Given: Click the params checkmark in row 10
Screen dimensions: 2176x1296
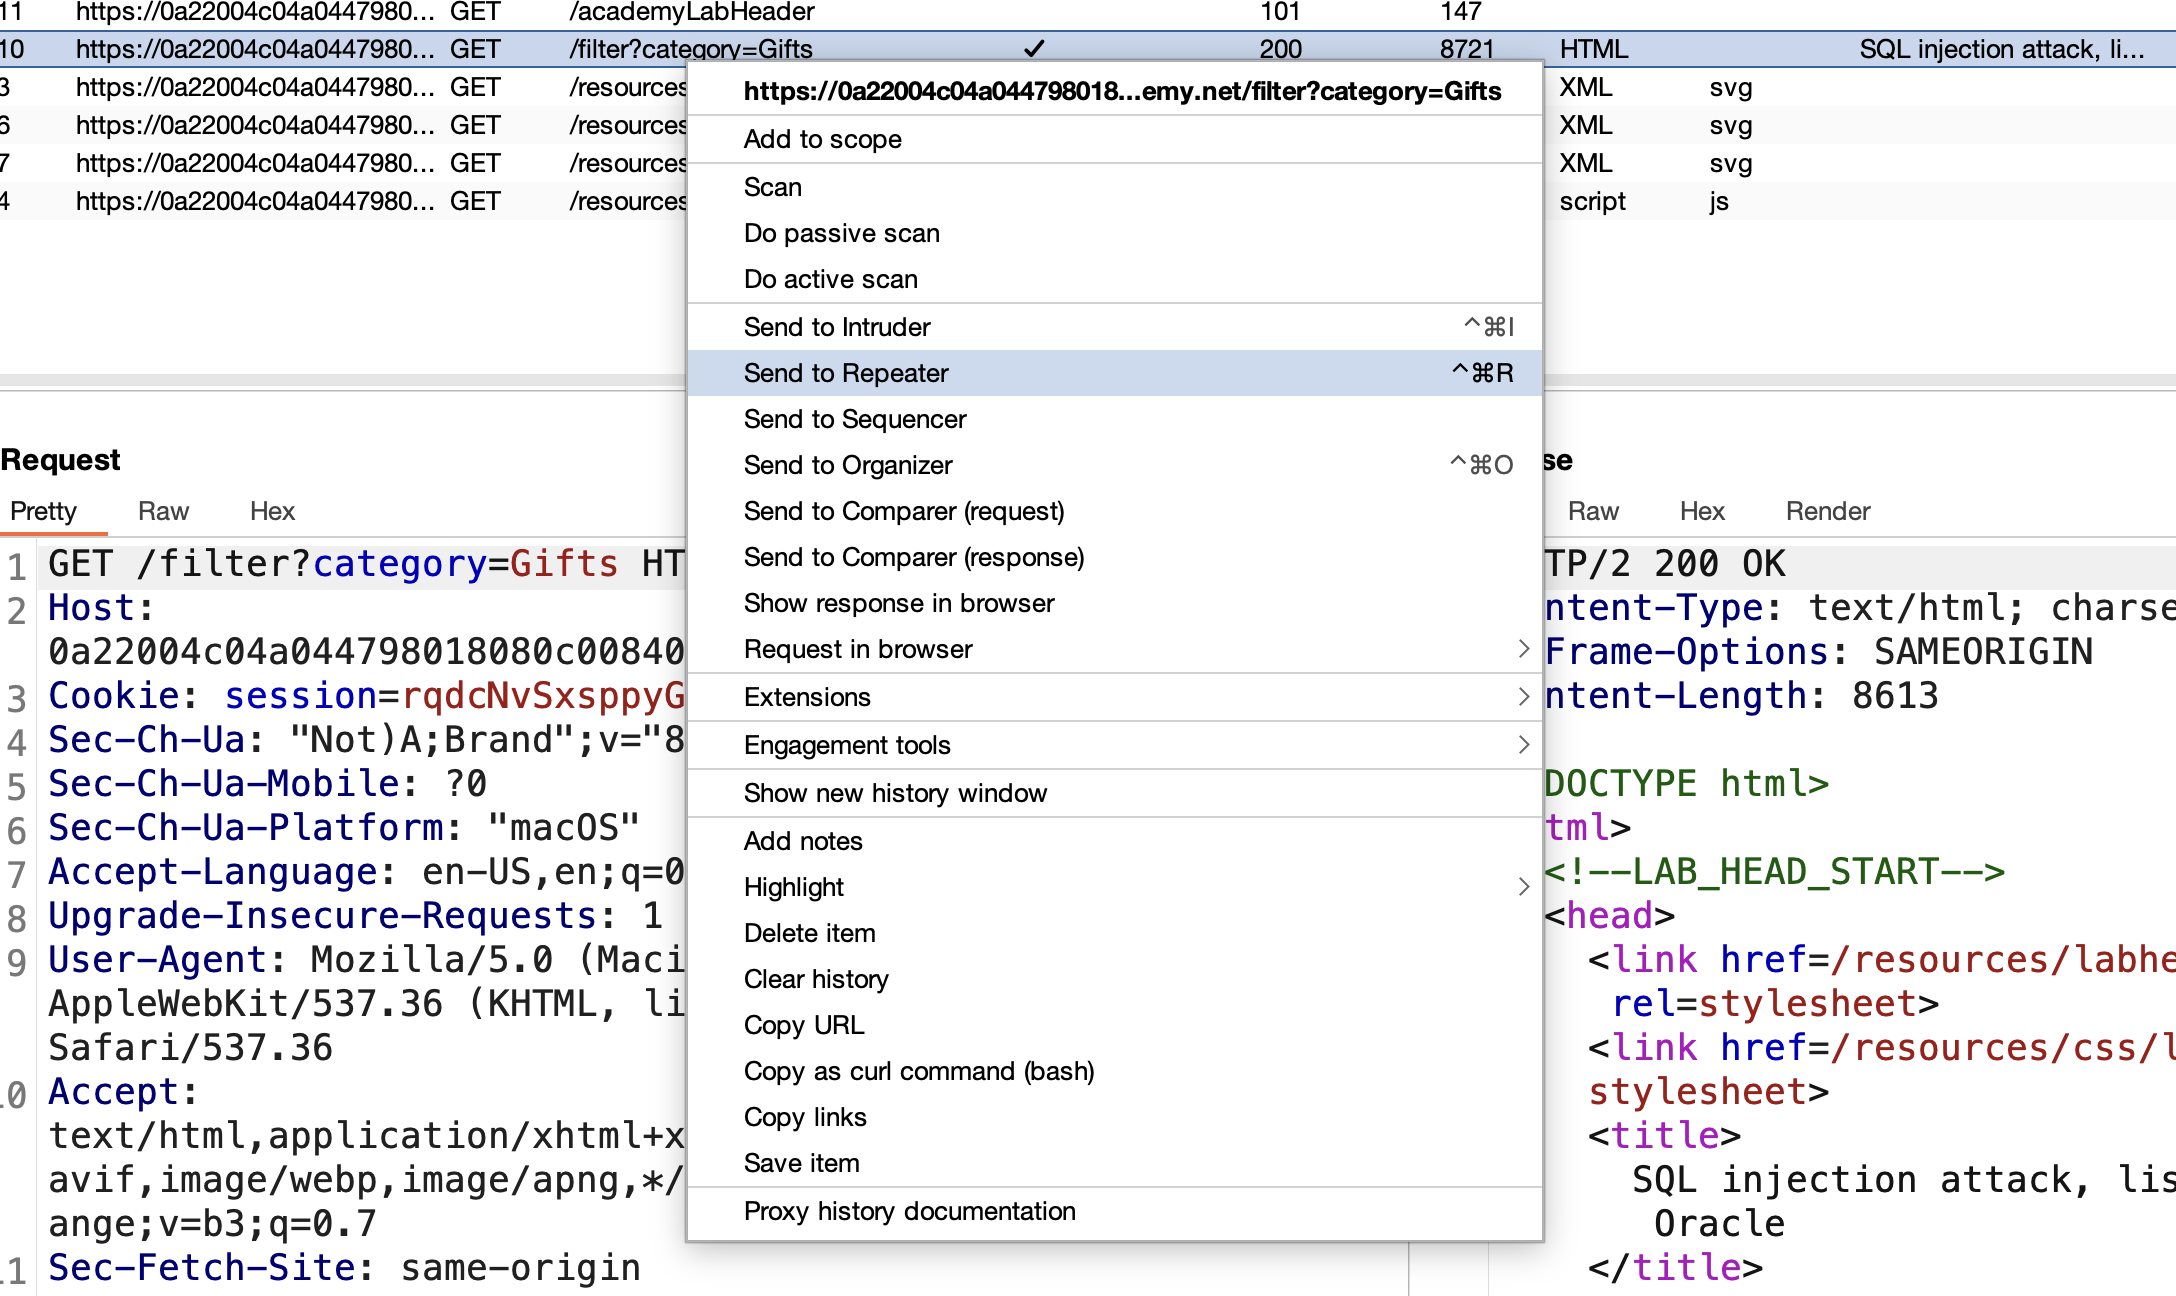Looking at the screenshot, I should pyautogui.click(x=1035, y=49).
